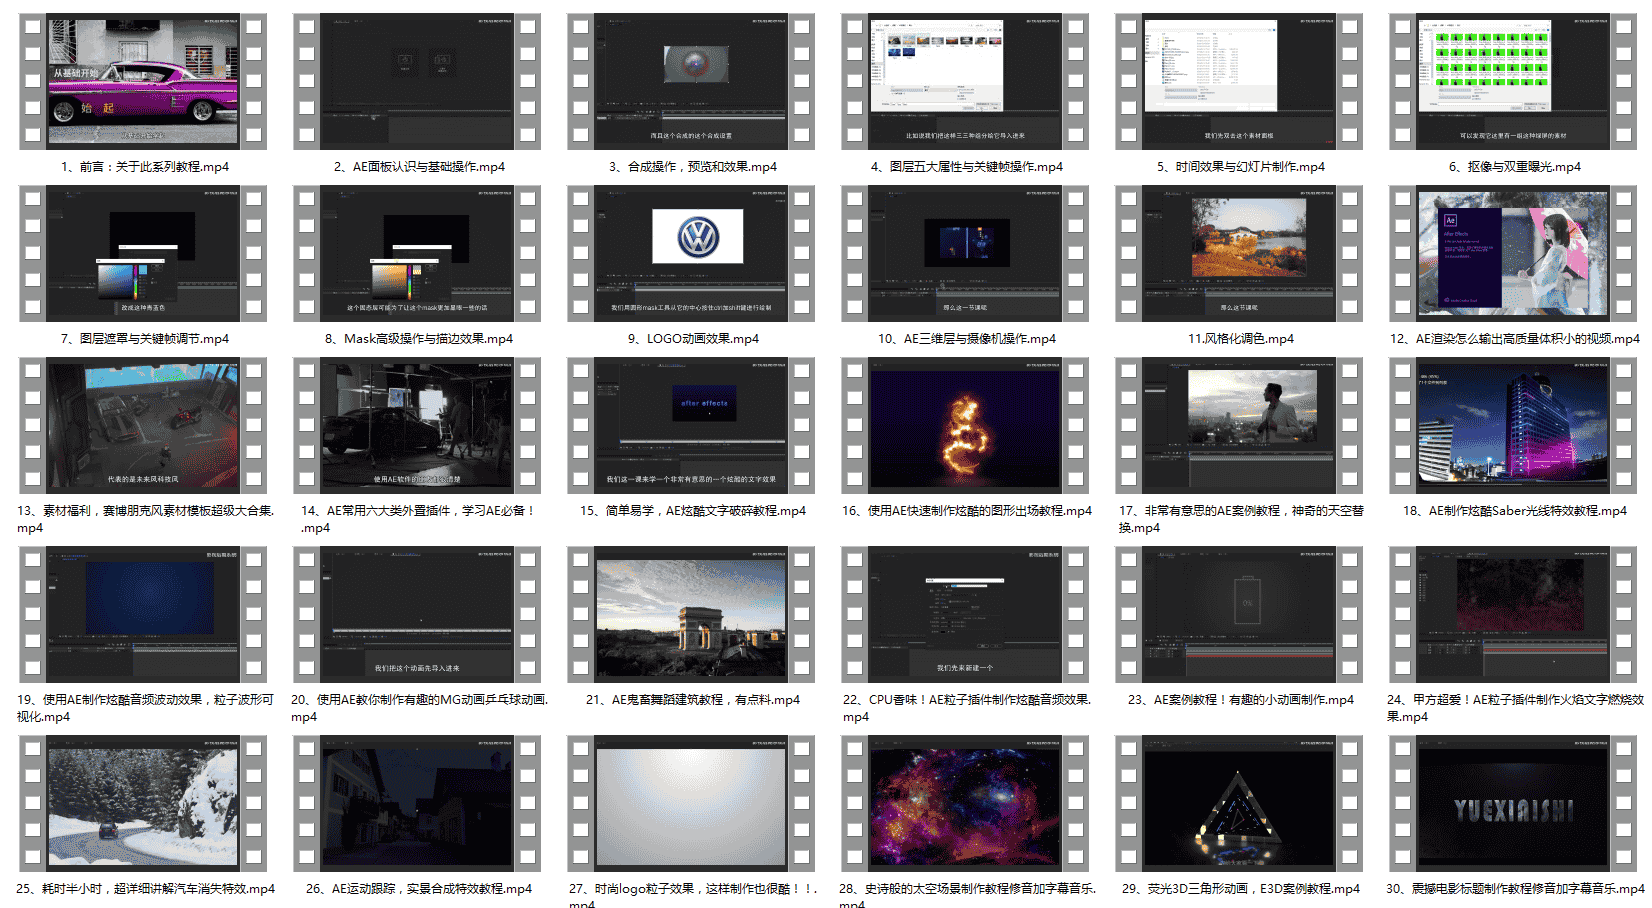The width and height of the screenshot is (1652, 908).
Task: Select nebula thumbnail of 28、太空场景制作教程
Action: point(965,804)
